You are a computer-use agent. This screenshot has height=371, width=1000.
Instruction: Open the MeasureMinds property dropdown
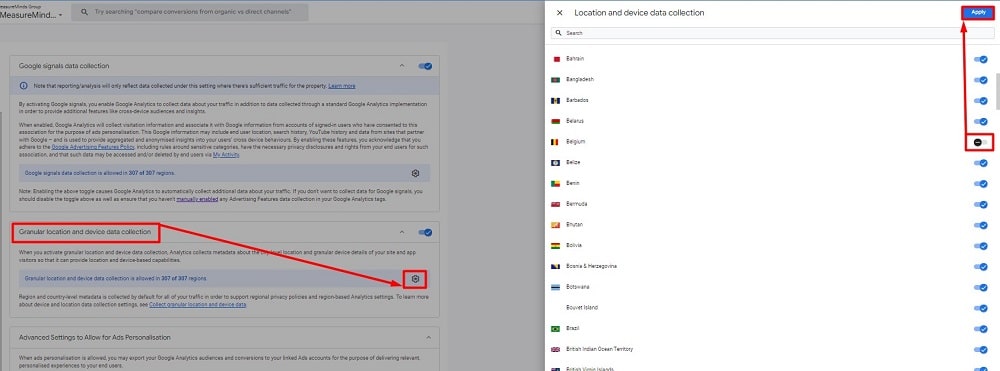click(x=31, y=15)
